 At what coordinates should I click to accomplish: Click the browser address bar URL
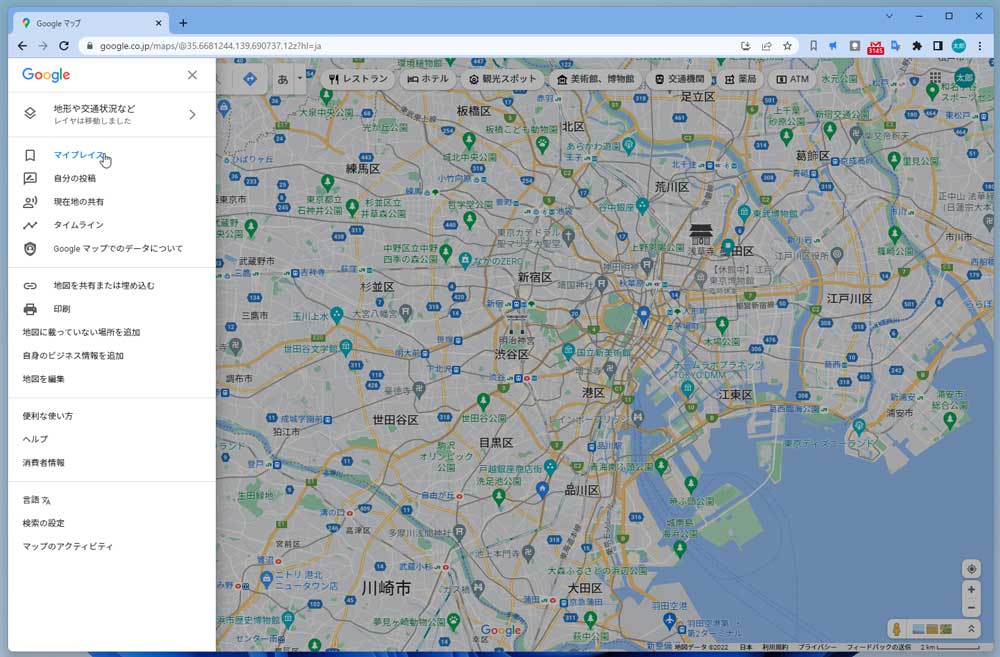coord(210,46)
